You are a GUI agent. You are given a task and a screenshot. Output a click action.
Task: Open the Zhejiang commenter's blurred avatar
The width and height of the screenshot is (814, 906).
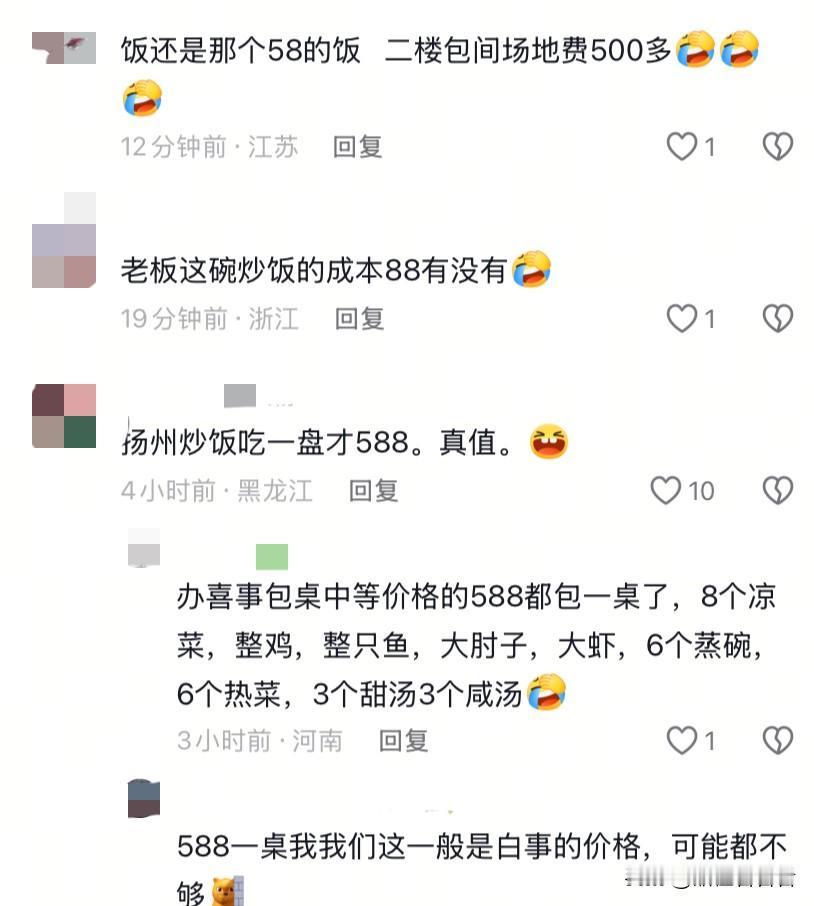(64, 240)
